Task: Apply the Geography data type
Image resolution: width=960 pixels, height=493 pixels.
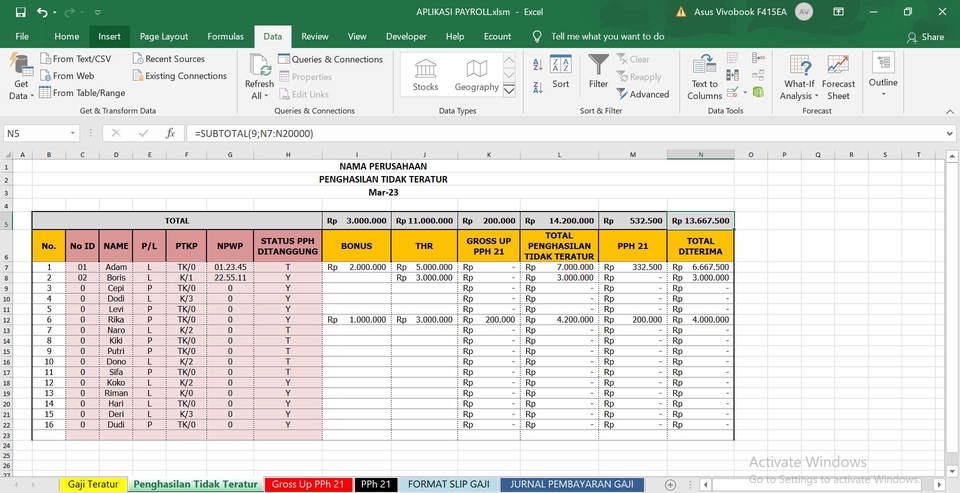Action: point(476,75)
